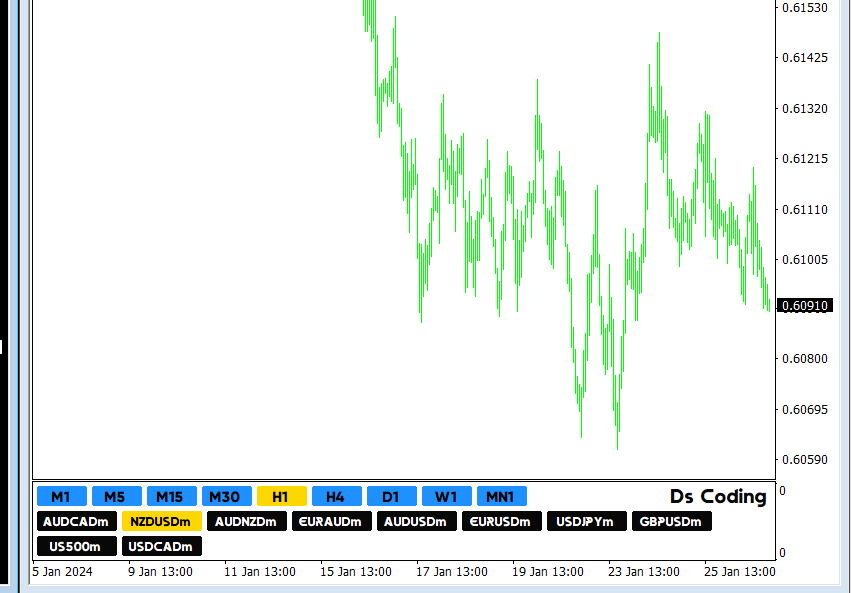This screenshot has height=593, width=851.
Task: Switch chart to AUDNZDm
Action: (x=247, y=521)
